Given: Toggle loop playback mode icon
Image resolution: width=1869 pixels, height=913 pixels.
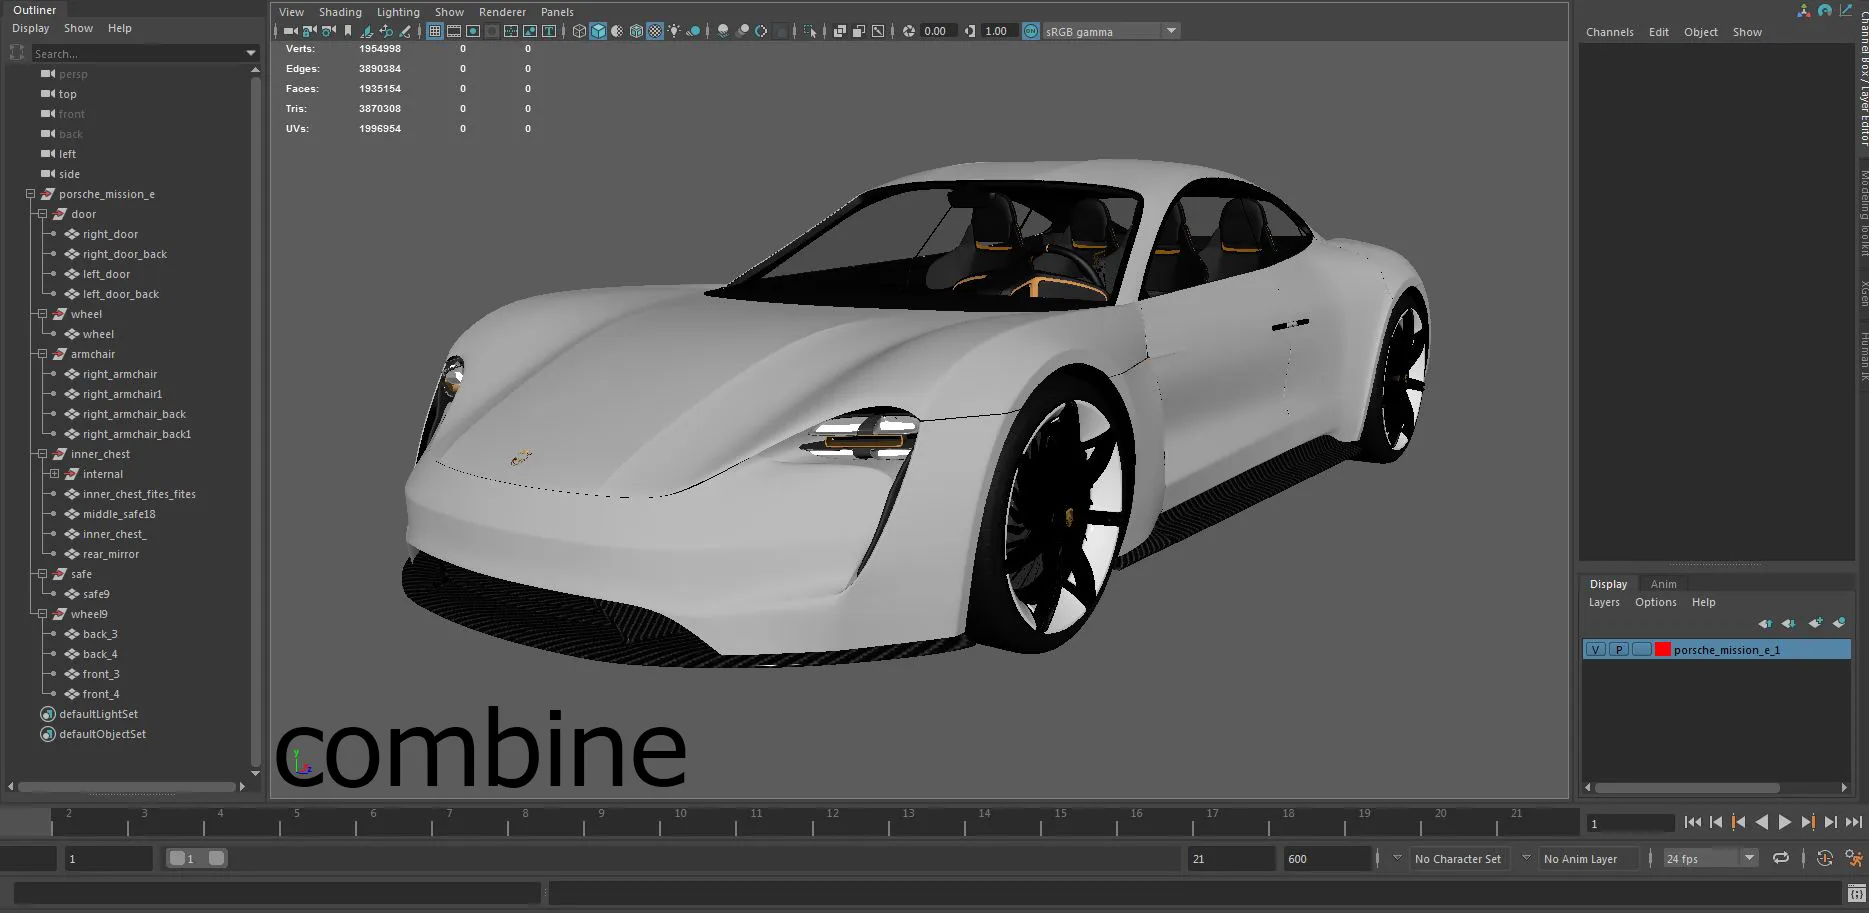Looking at the screenshot, I should [x=1781, y=858].
